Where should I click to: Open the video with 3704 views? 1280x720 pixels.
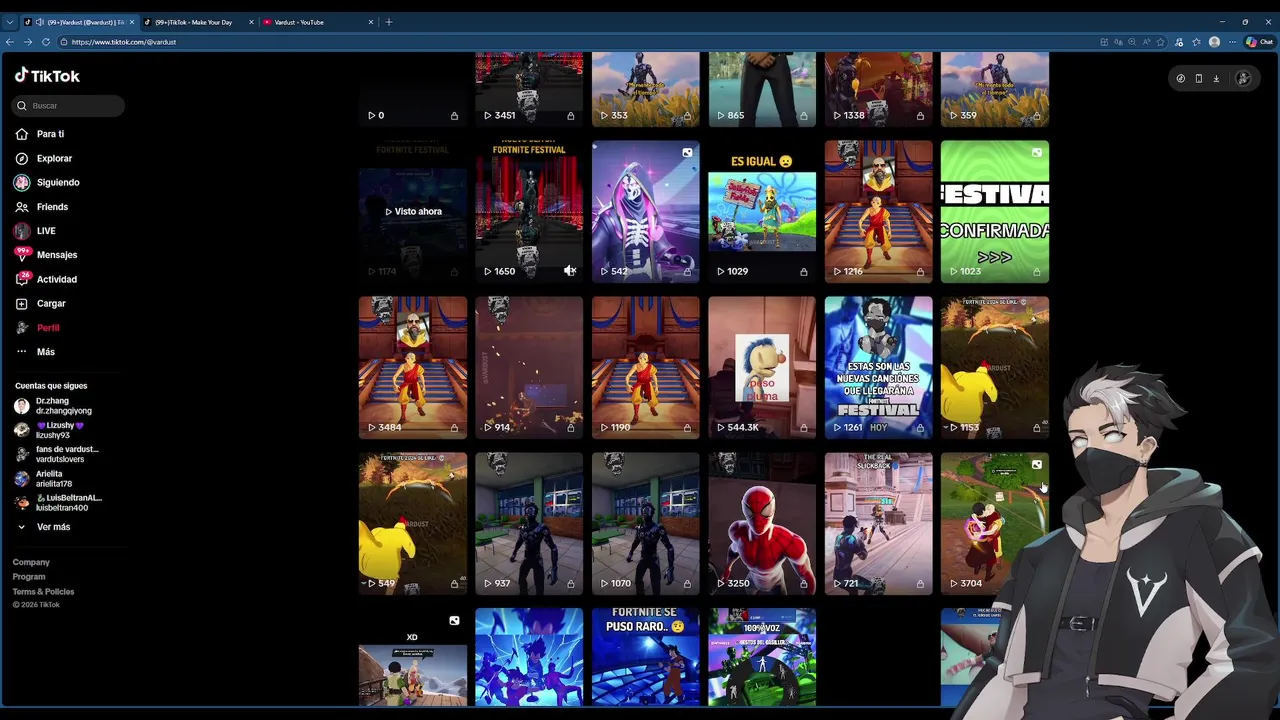tap(995, 523)
